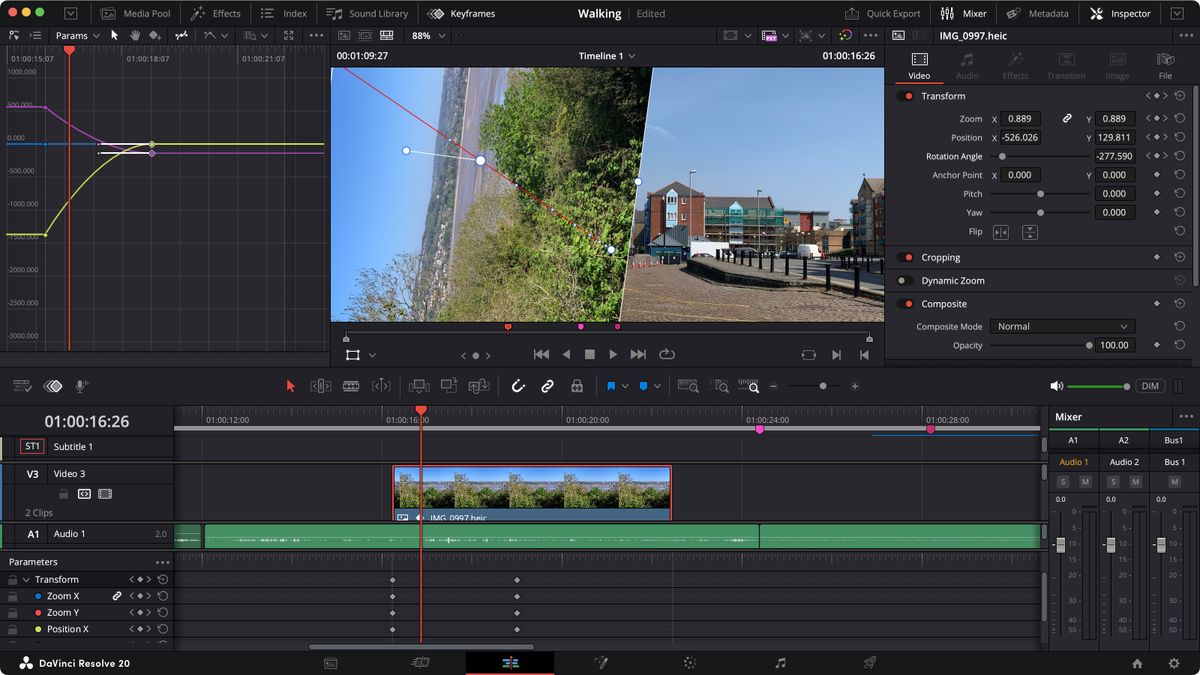The image size is (1200, 675).
Task: Select the Selection Mode arrow tool
Action: coord(291,386)
